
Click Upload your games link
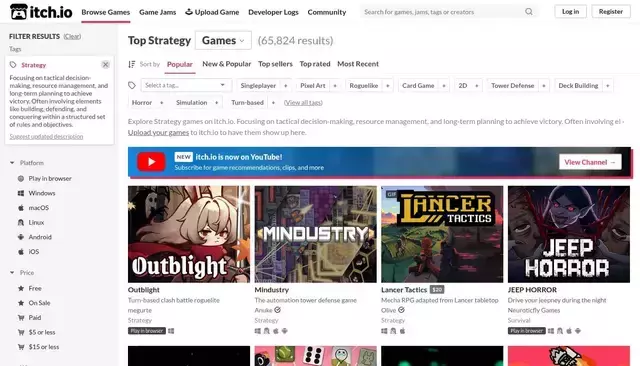[158, 132]
